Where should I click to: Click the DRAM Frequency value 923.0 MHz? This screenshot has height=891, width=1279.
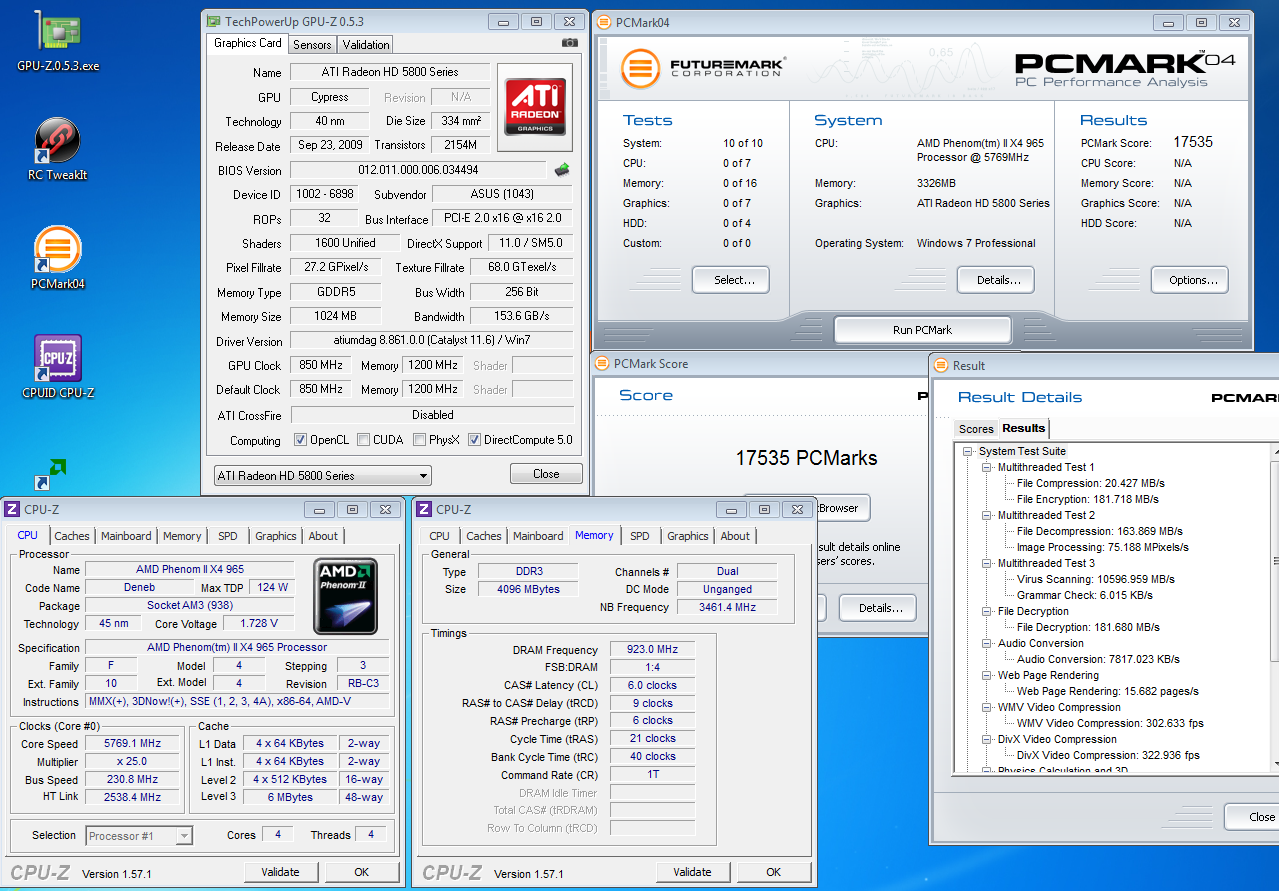(x=651, y=650)
